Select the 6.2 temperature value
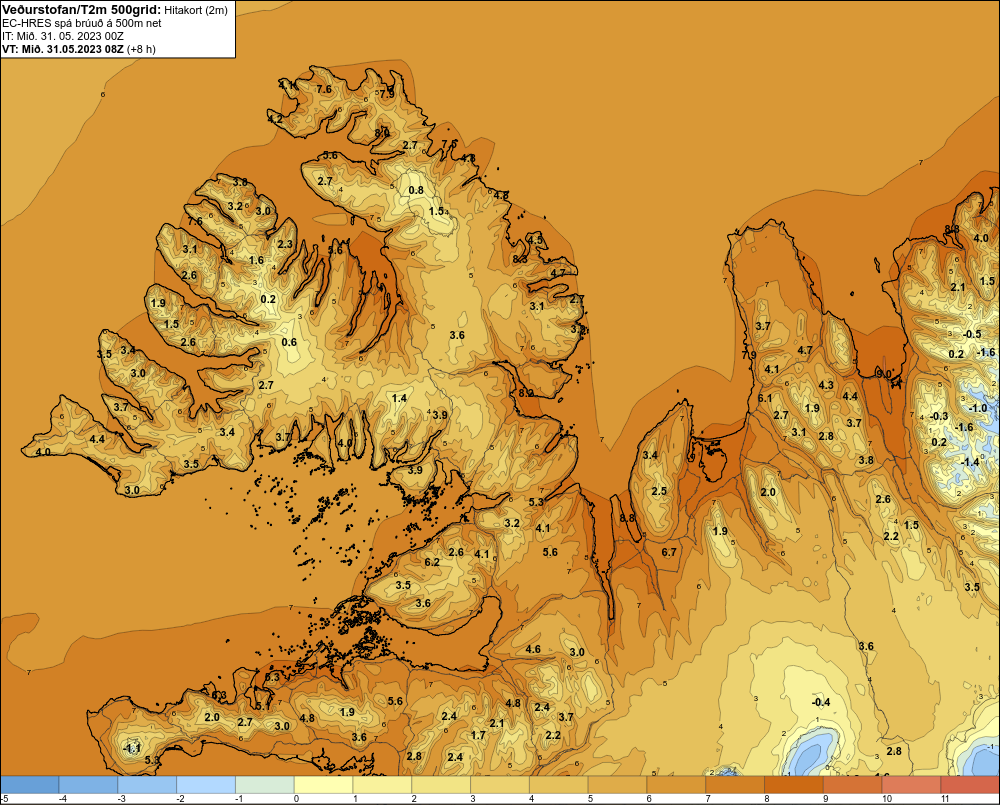 coord(432,562)
